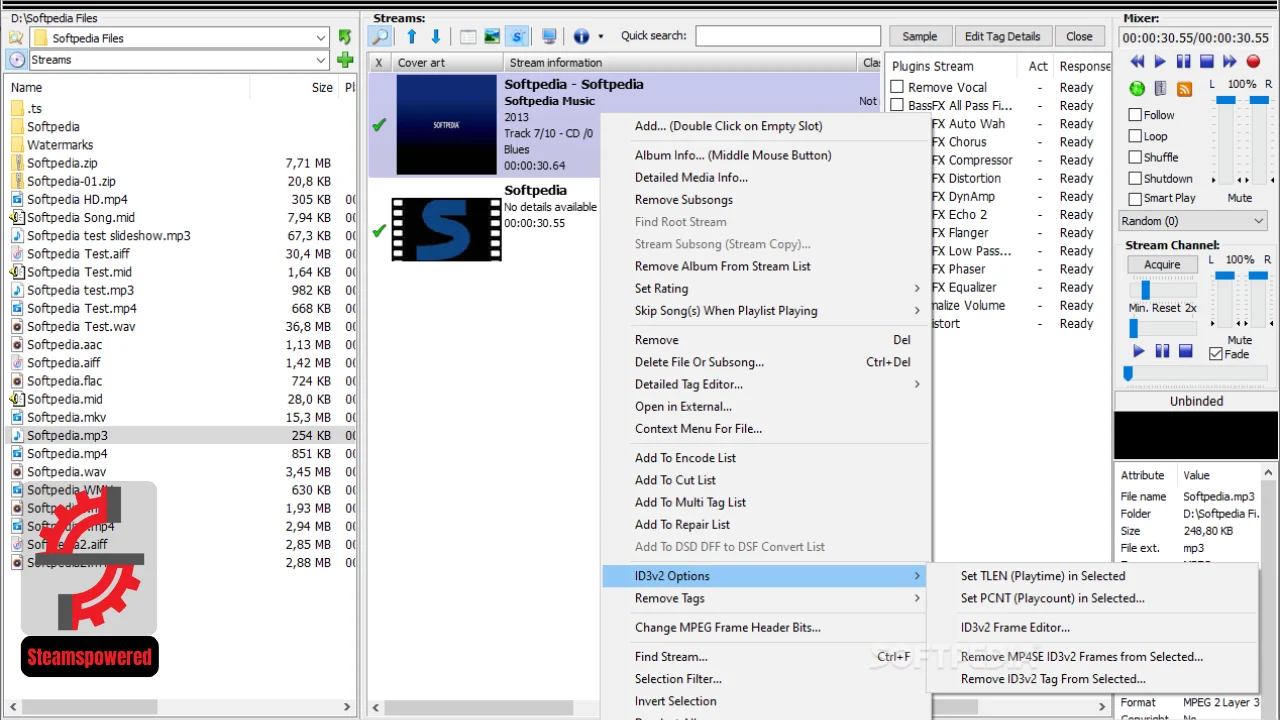Click the green globe icon in mixer
1280x720 pixels.
coord(1137,89)
